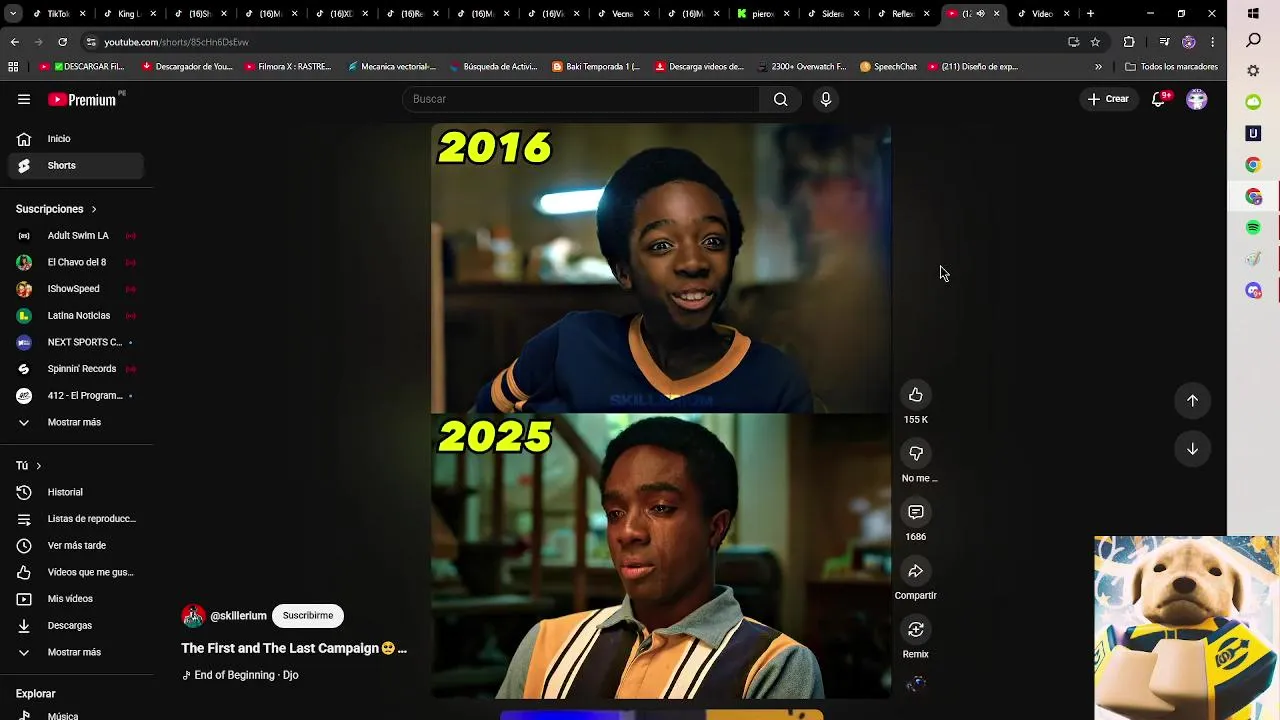
Task: Open the SpeechChat bookmark
Action: tap(887, 67)
